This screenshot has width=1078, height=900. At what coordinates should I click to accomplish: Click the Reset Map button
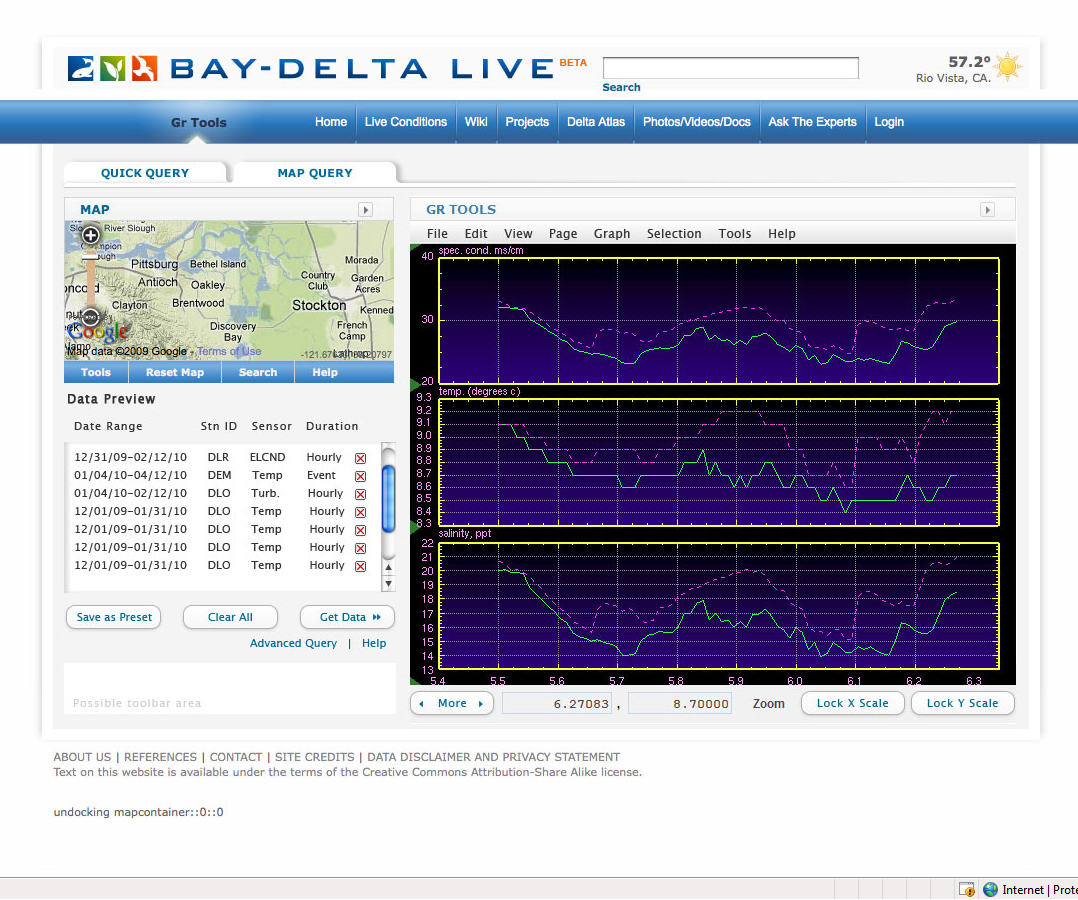tap(175, 372)
